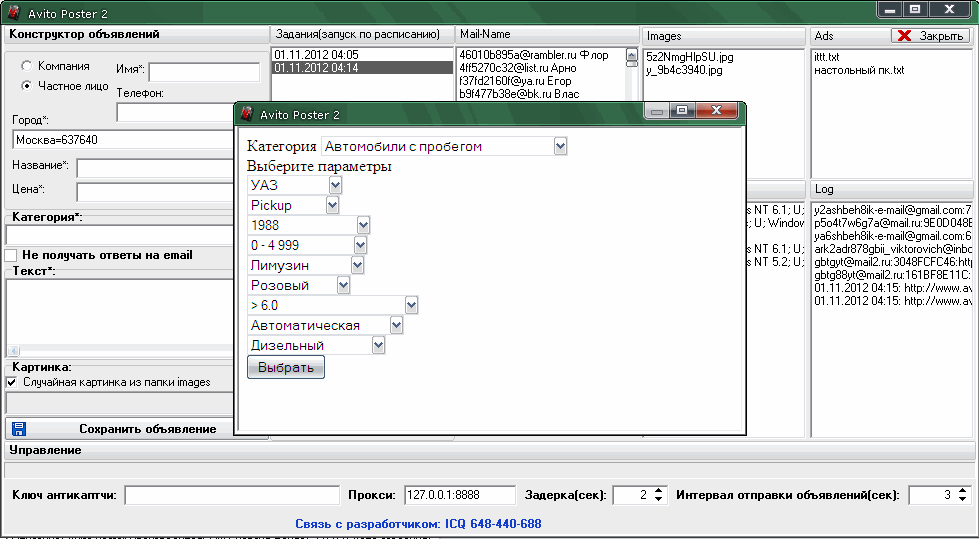Toggle Не получать ответы на email checkbox
Image resolution: width=979 pixels, height=539 pixels.
(x=11, y=255)
